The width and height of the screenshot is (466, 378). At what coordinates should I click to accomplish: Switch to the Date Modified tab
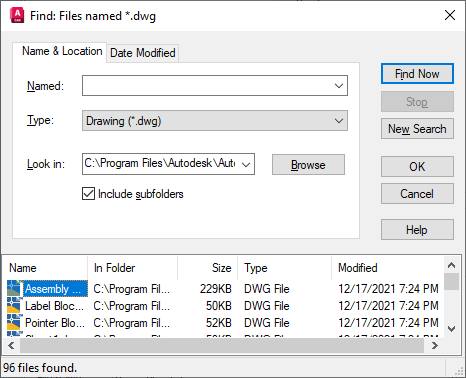(143, 53)
